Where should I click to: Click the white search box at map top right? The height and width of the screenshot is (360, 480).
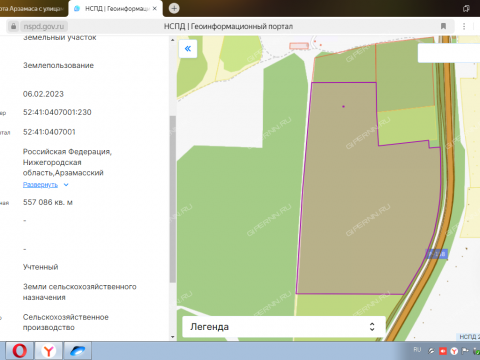[449, 53]
